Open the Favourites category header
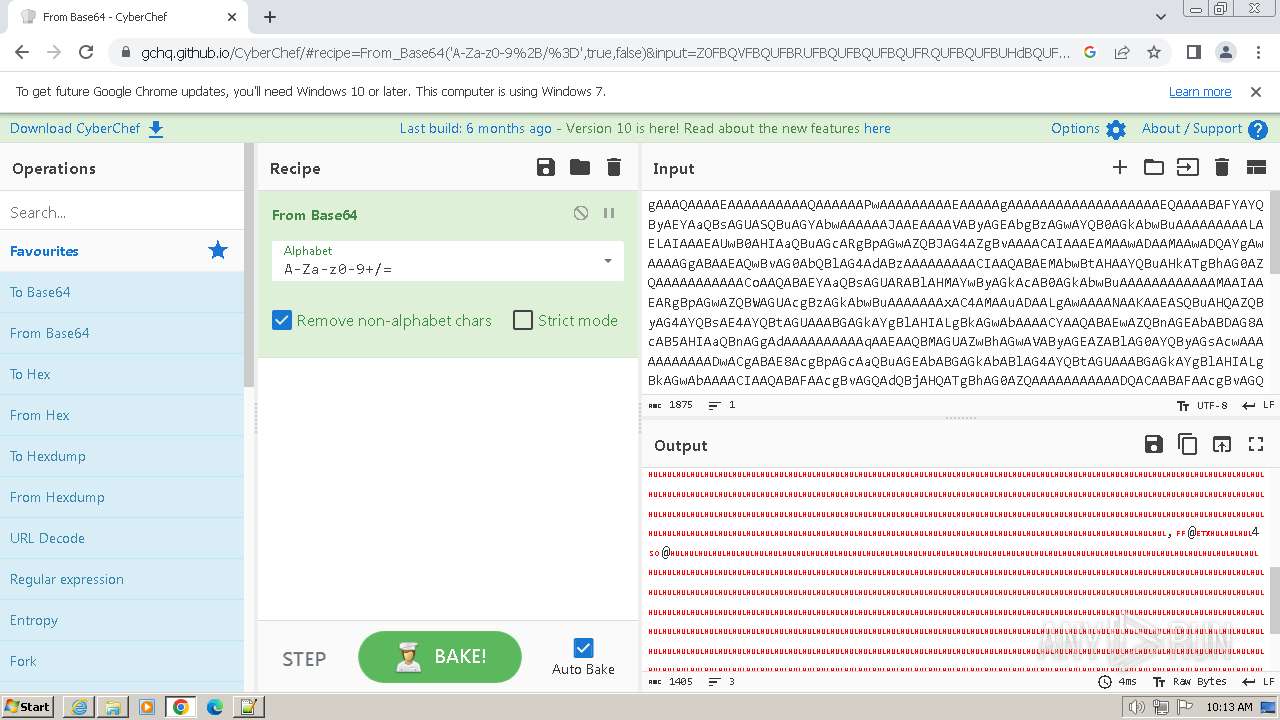The height and width of the screenshot is (720, 1280). pos(122,251)
